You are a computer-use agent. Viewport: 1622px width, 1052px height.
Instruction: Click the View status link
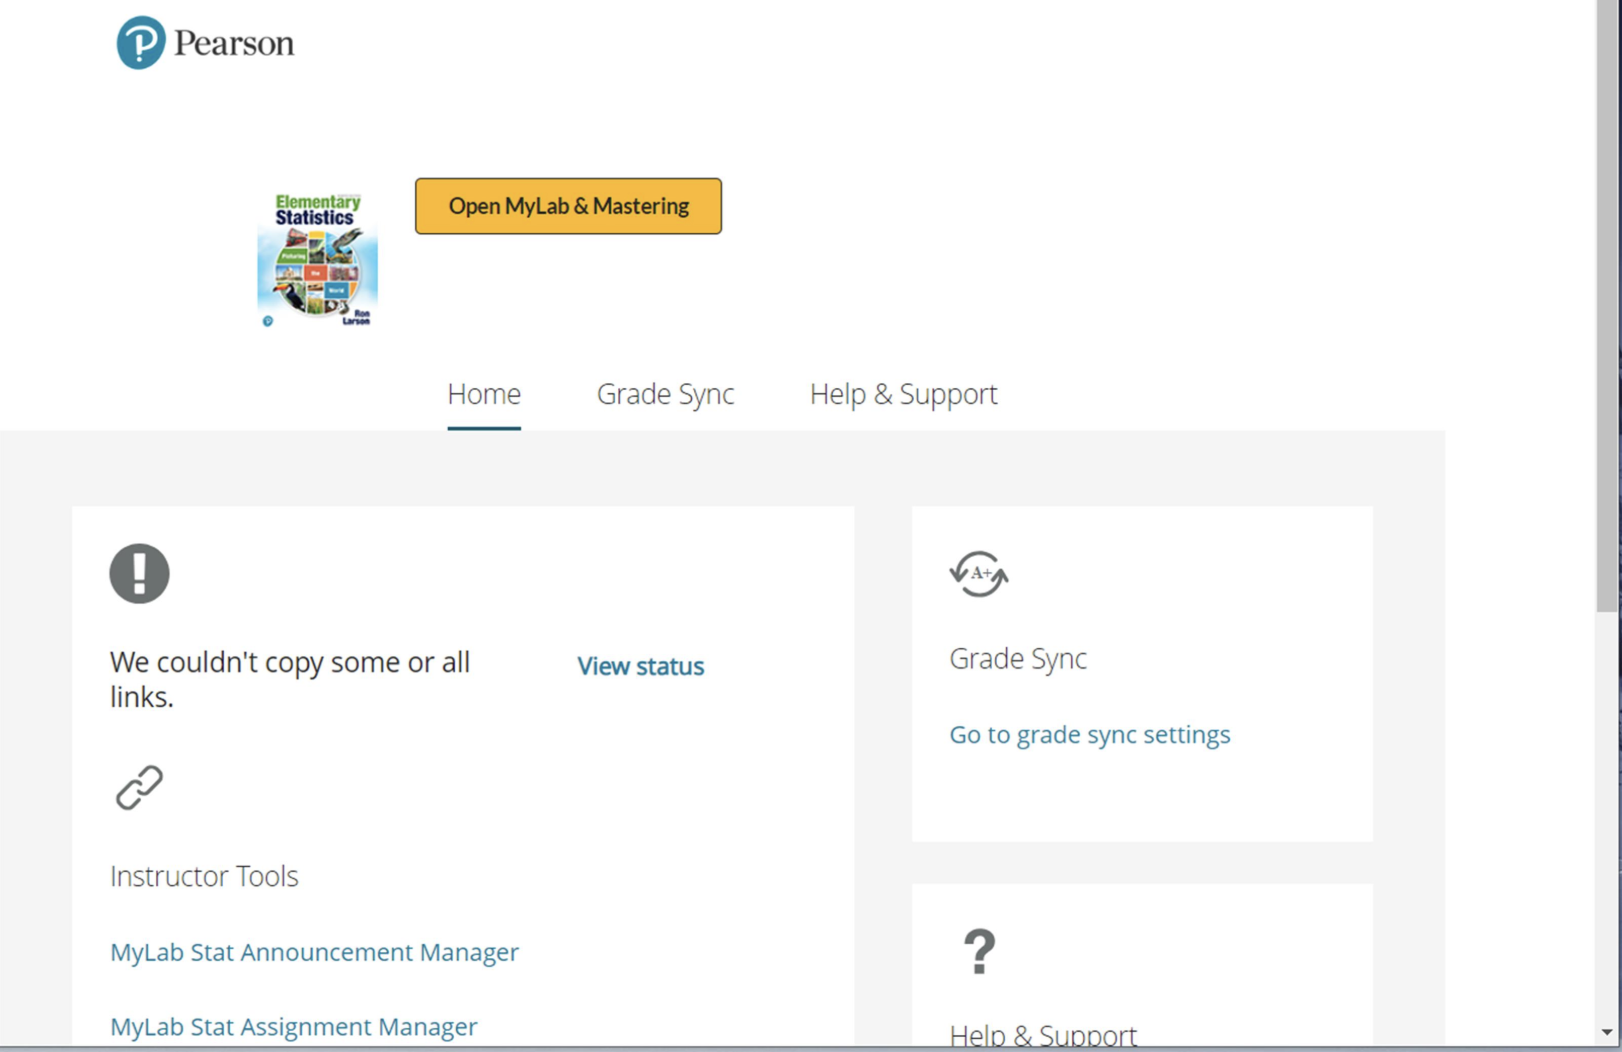[640, 666]
